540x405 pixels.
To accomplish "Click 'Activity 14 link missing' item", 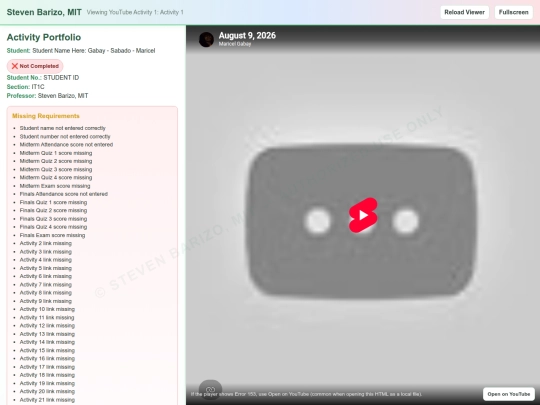I will click(x=47, y=342).
